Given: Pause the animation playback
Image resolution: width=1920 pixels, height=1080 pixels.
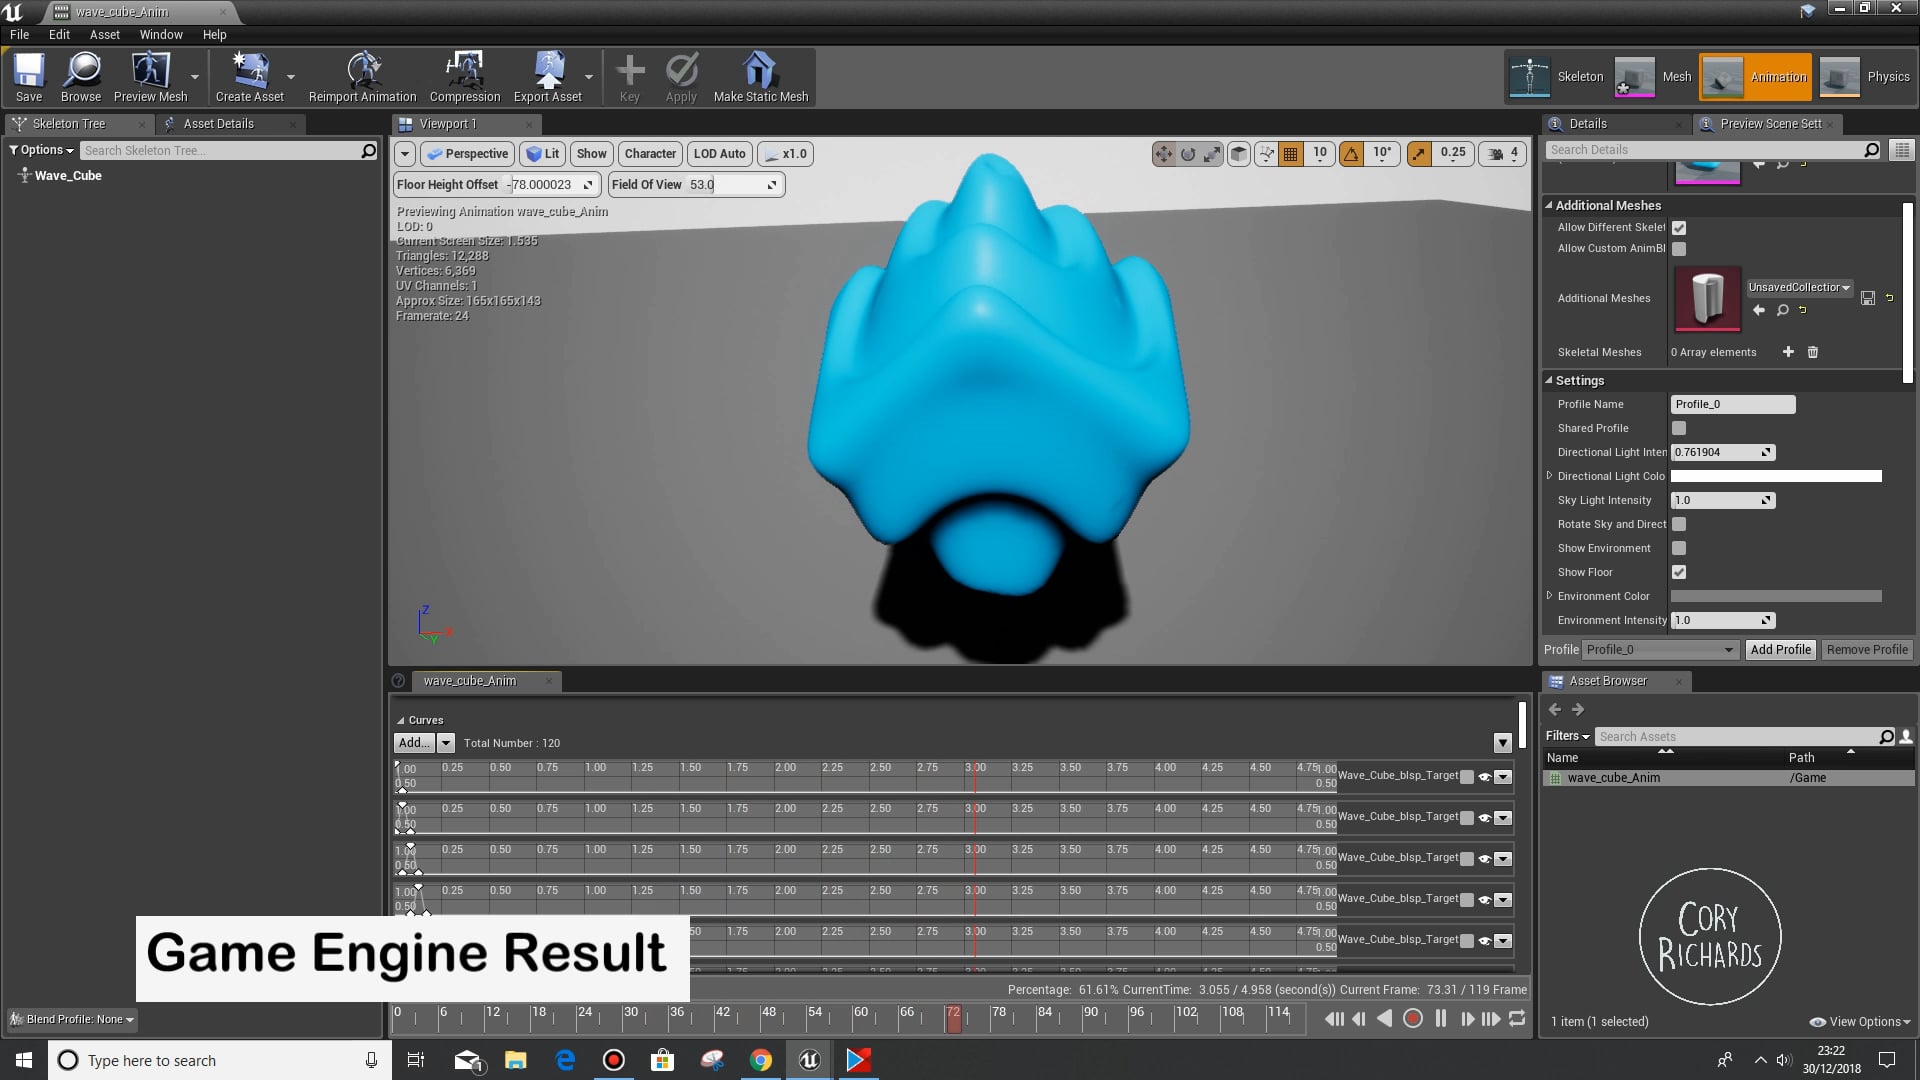Looking at the screenshot, I should tap(1441, 1018).
